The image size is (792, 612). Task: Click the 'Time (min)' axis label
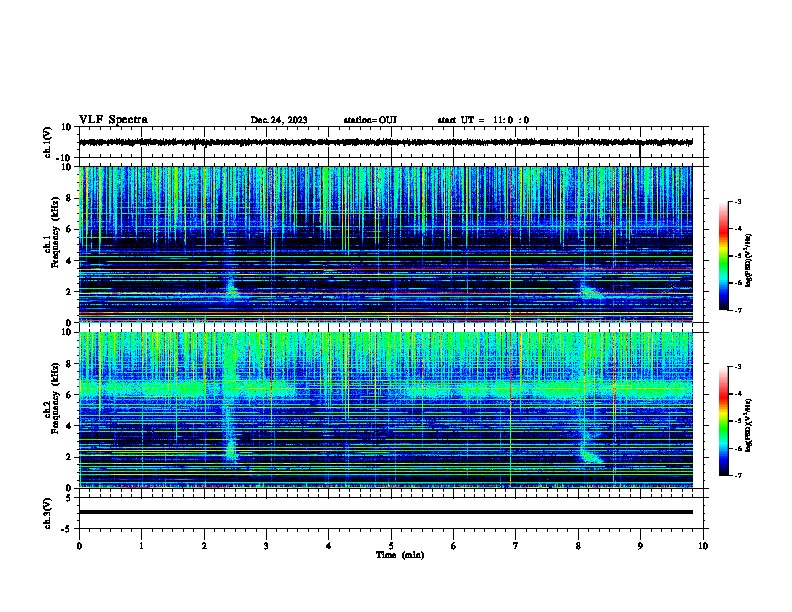400,555
